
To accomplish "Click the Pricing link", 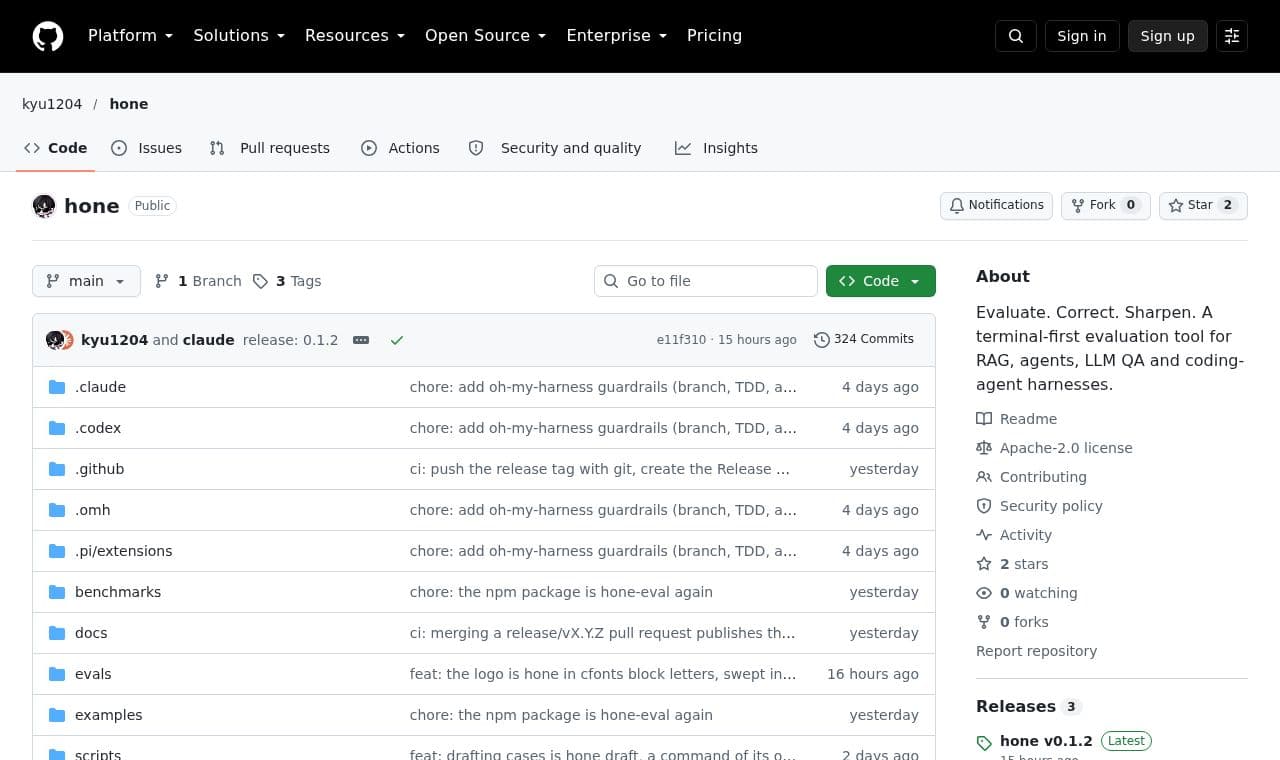I will click(x=714, y=36).
